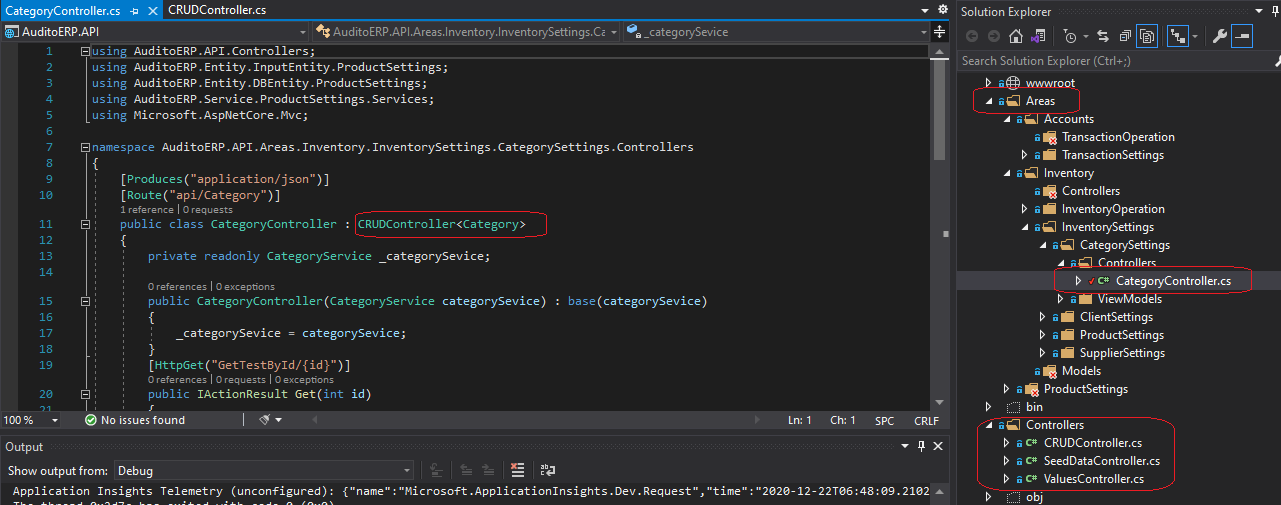Image resolution: width=1281 pixels, height=505 pixels.
Task: Select SeedDataController.cs in Solution Explorer
Action: [x=1101, y=461]
